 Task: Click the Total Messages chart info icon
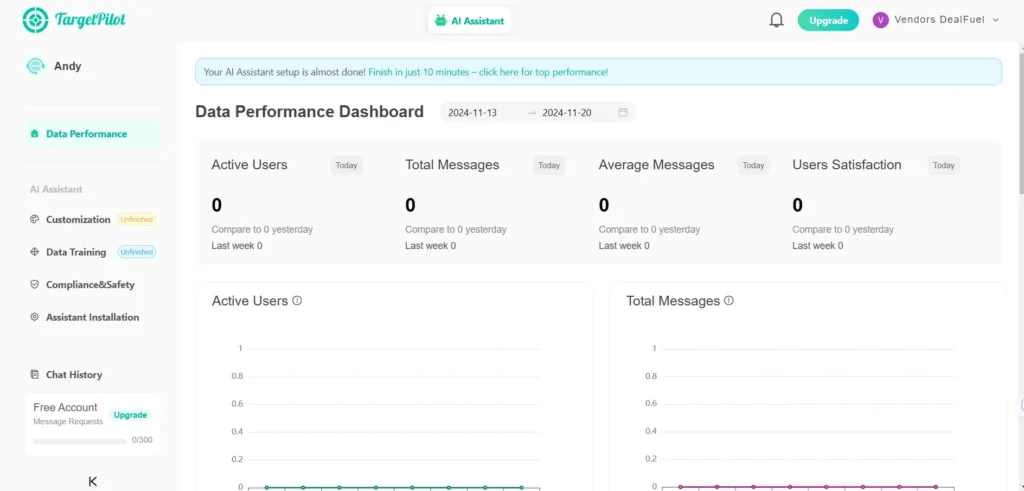[x=729, y=301]
